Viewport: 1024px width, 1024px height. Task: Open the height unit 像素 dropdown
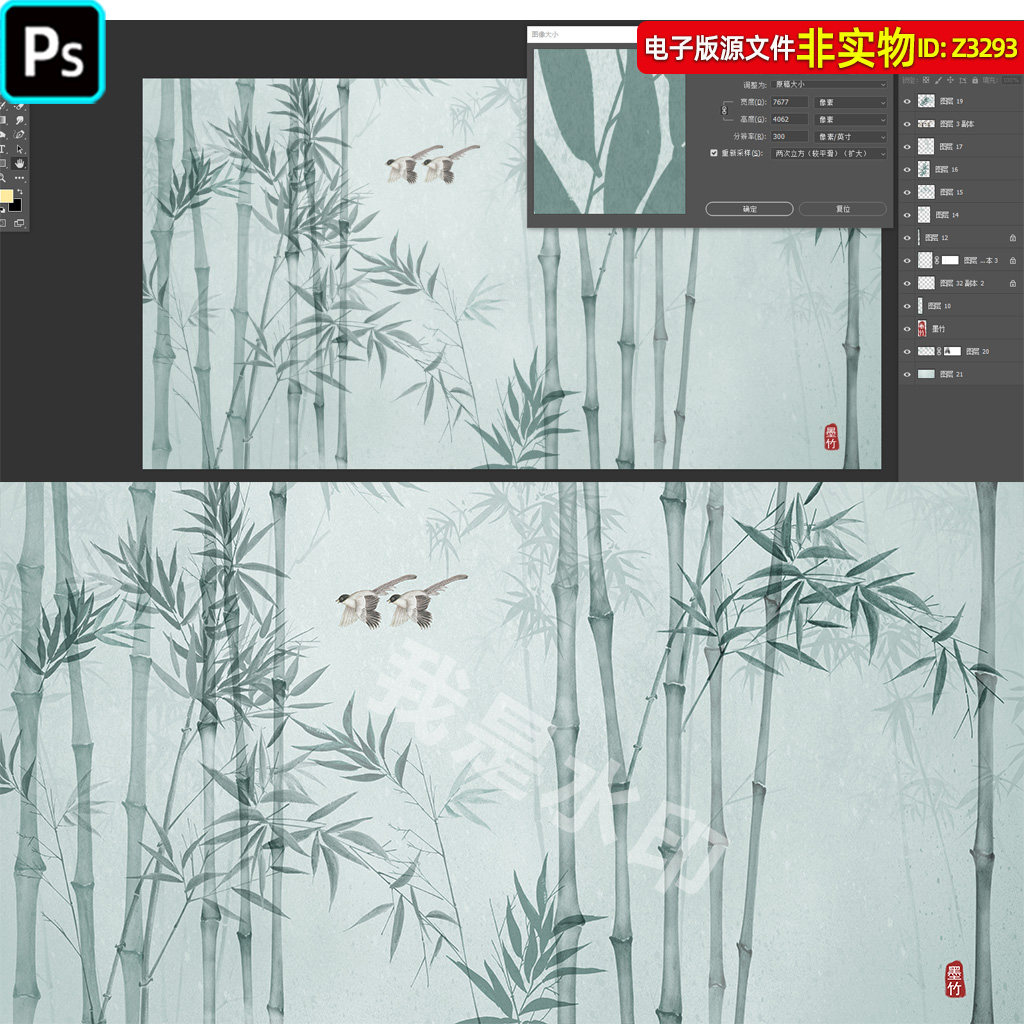[x=850, y=120]
